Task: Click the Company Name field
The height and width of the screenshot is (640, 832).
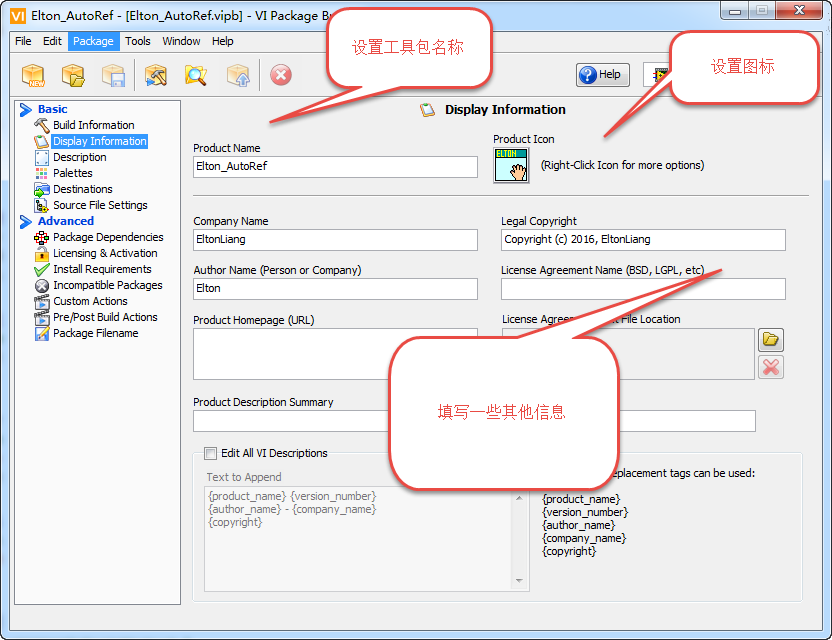Action: coord(335,240)
